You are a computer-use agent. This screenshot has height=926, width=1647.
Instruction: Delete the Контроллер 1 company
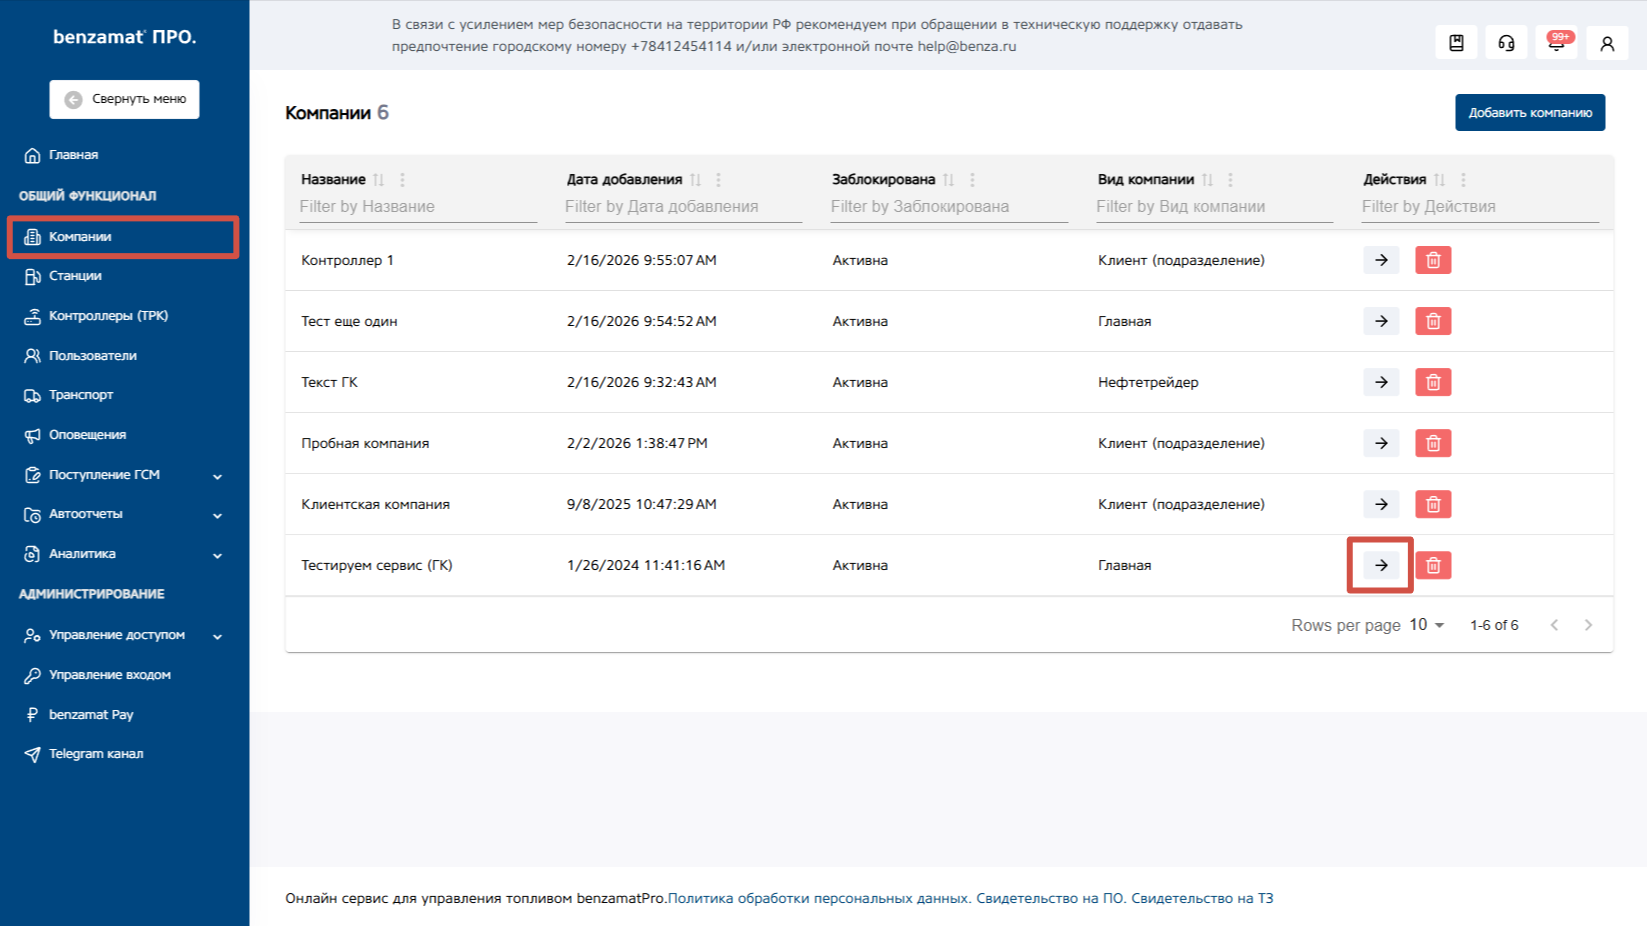pos(1432,260)
